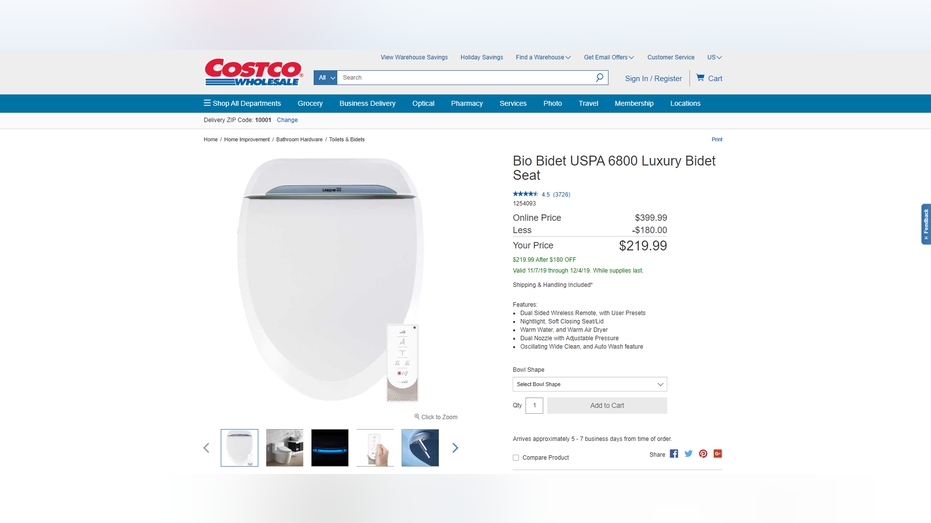Show next product thumbnails arrow

pyautogui.click(x=455, y=448)
